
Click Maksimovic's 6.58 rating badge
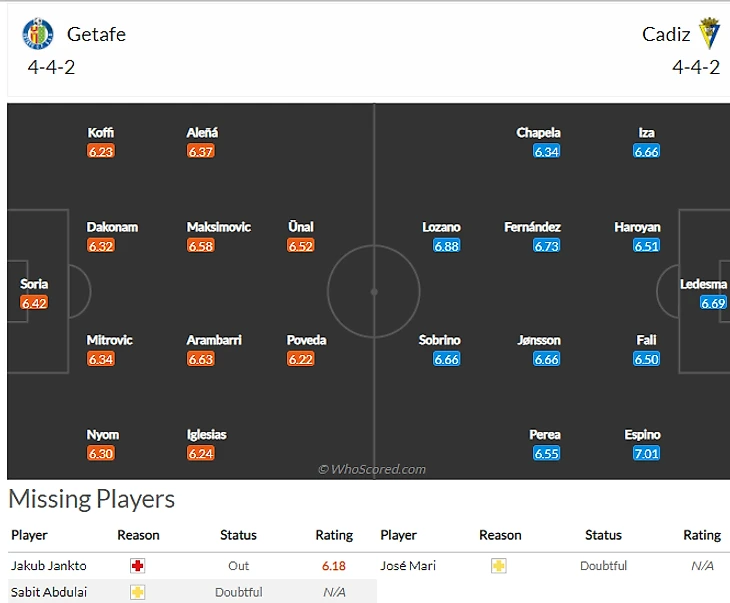pos(201,246)
